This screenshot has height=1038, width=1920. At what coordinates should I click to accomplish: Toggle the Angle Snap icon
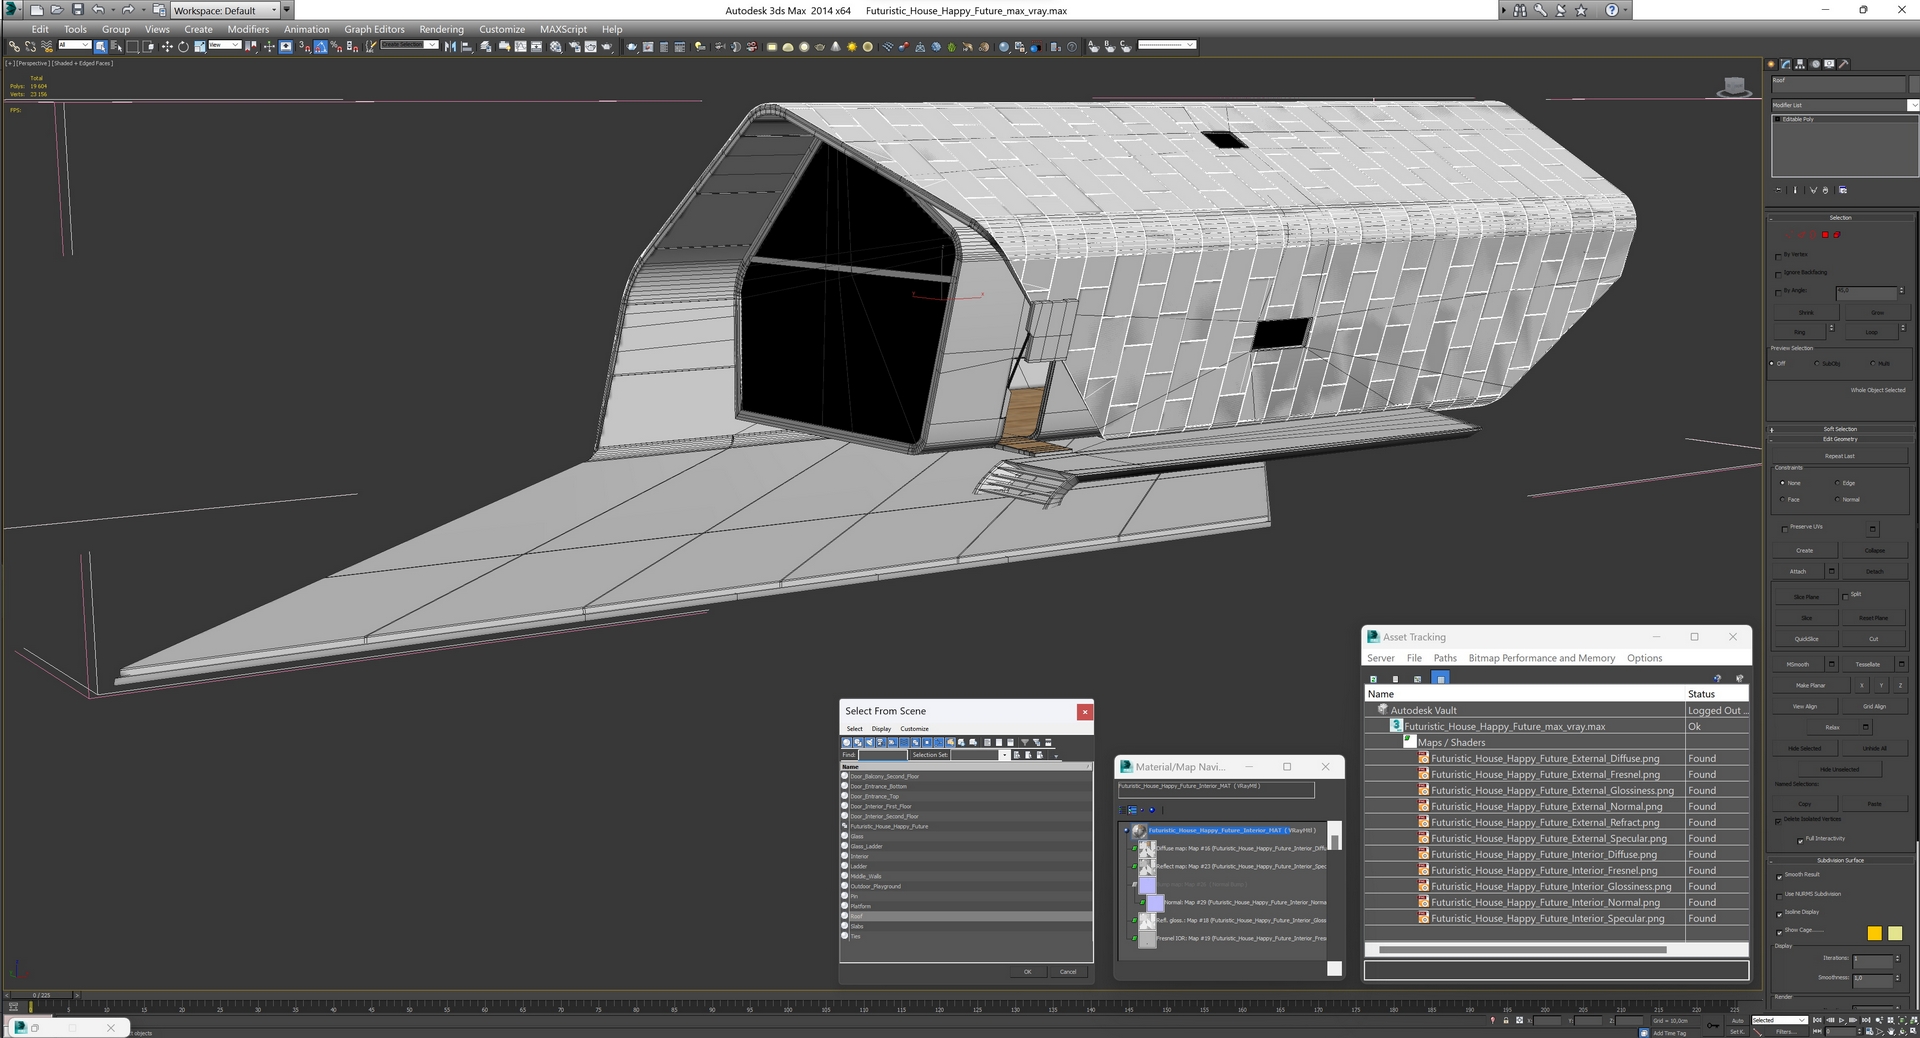pos(321,46)
